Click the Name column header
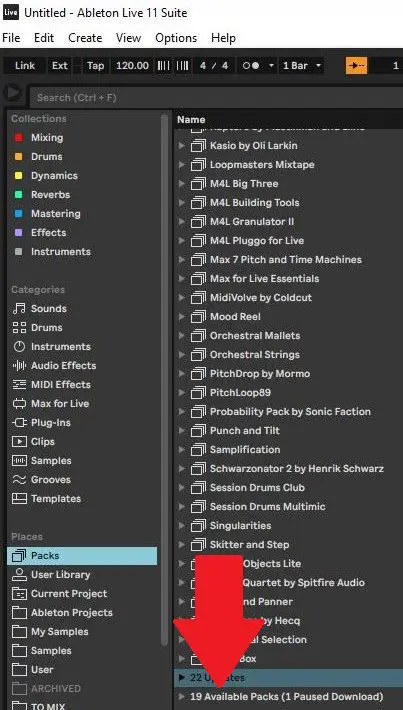 [191, 120]
